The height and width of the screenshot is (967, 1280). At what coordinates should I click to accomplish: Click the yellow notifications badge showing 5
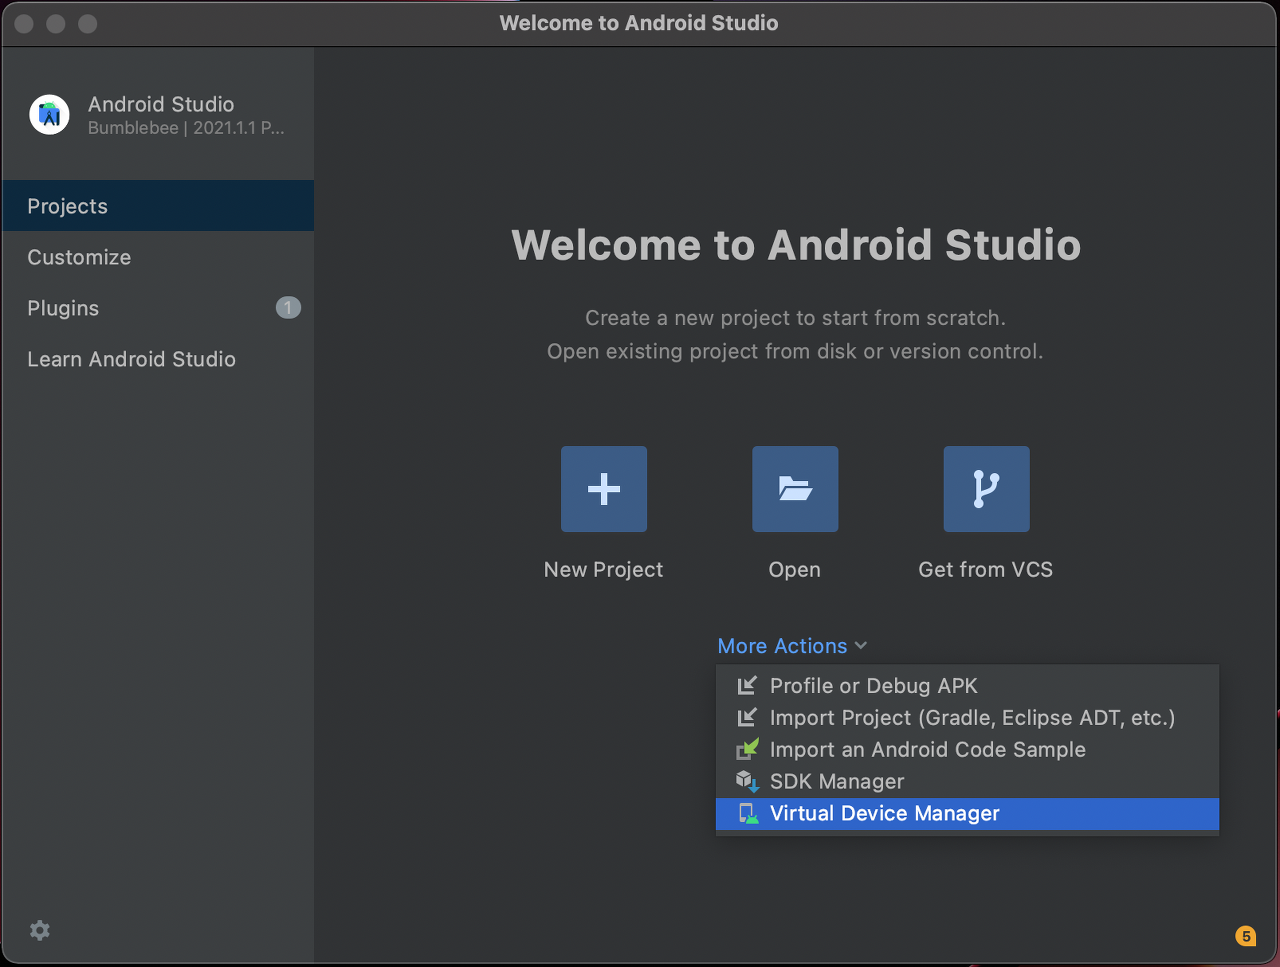click(x=1245, y=936)
